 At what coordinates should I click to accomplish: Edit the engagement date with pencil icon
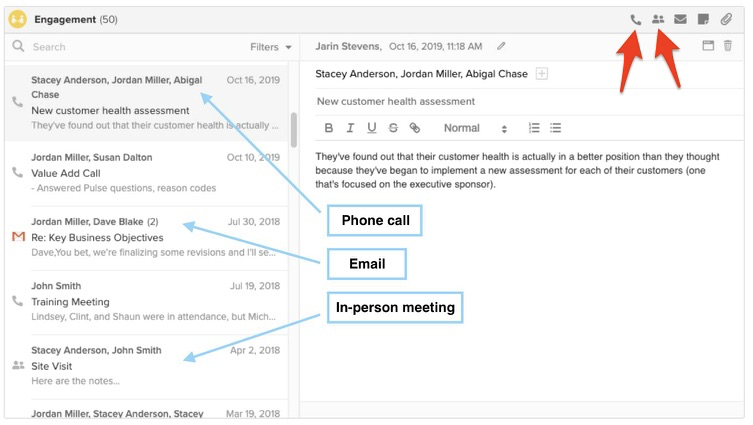coord(501,46)
